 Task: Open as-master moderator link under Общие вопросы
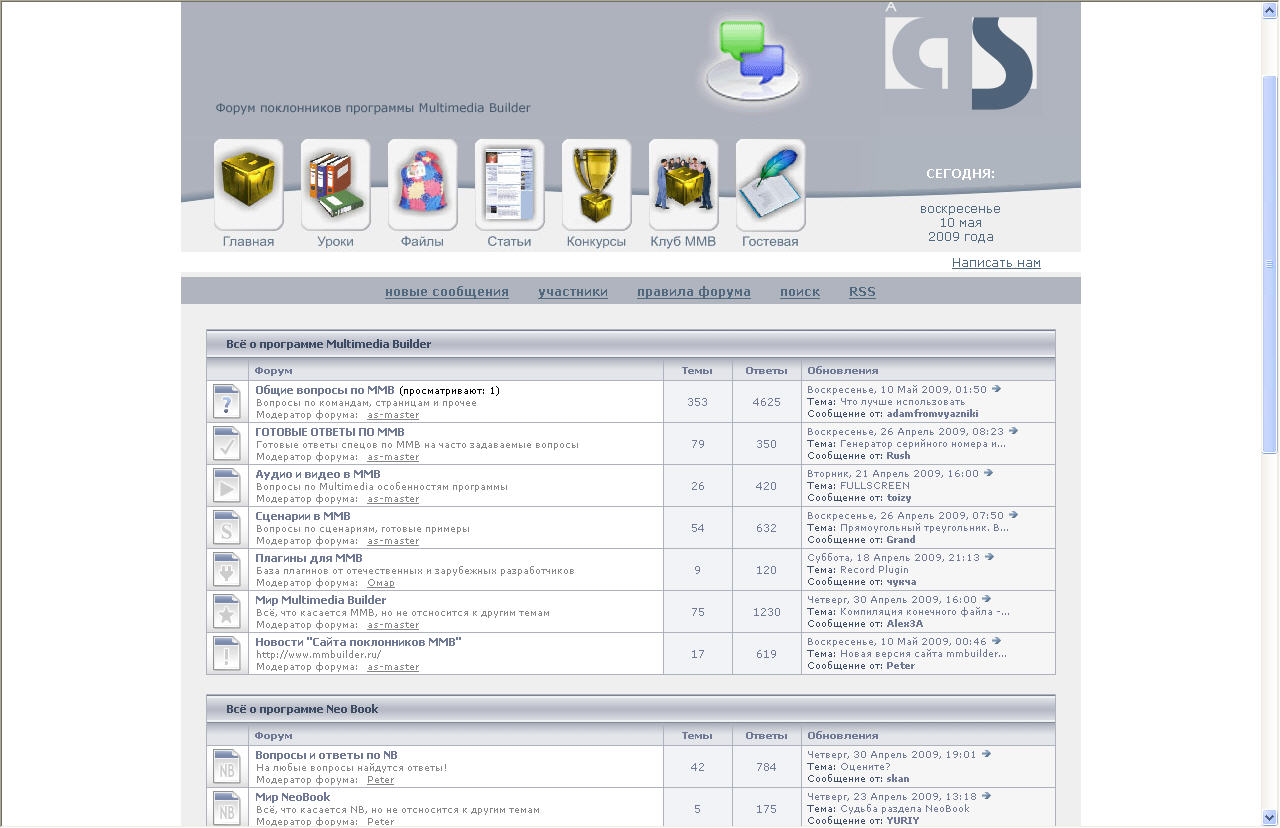pos(393,415)
